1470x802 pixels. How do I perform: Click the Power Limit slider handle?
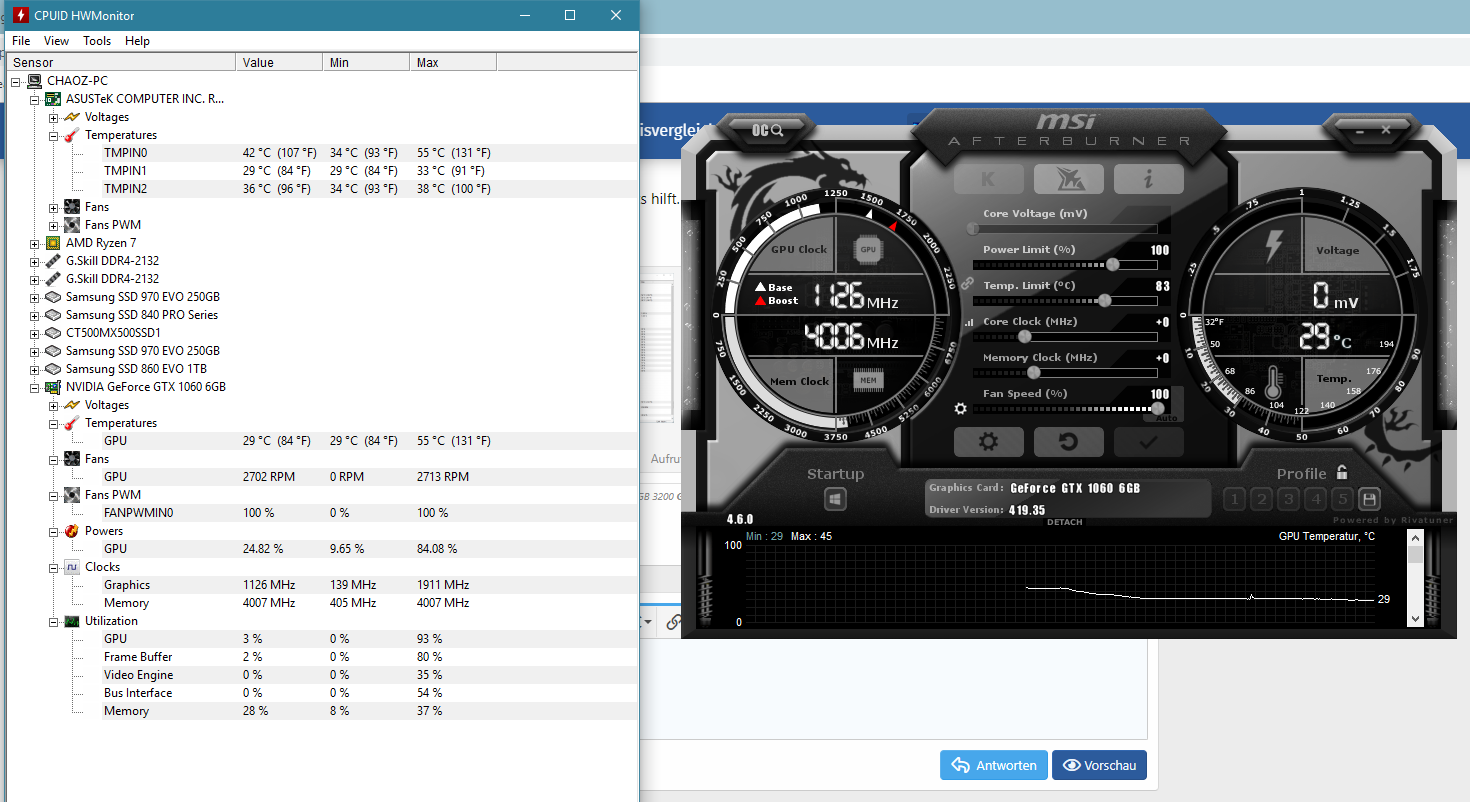point(1113,265)
